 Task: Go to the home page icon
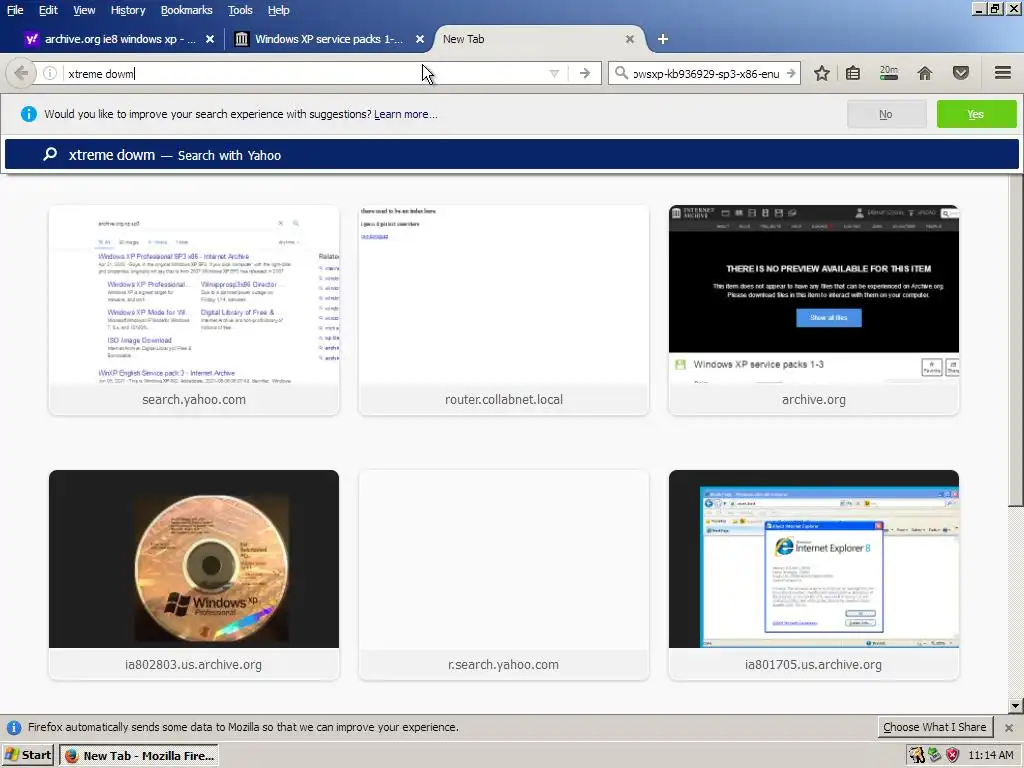925,73
